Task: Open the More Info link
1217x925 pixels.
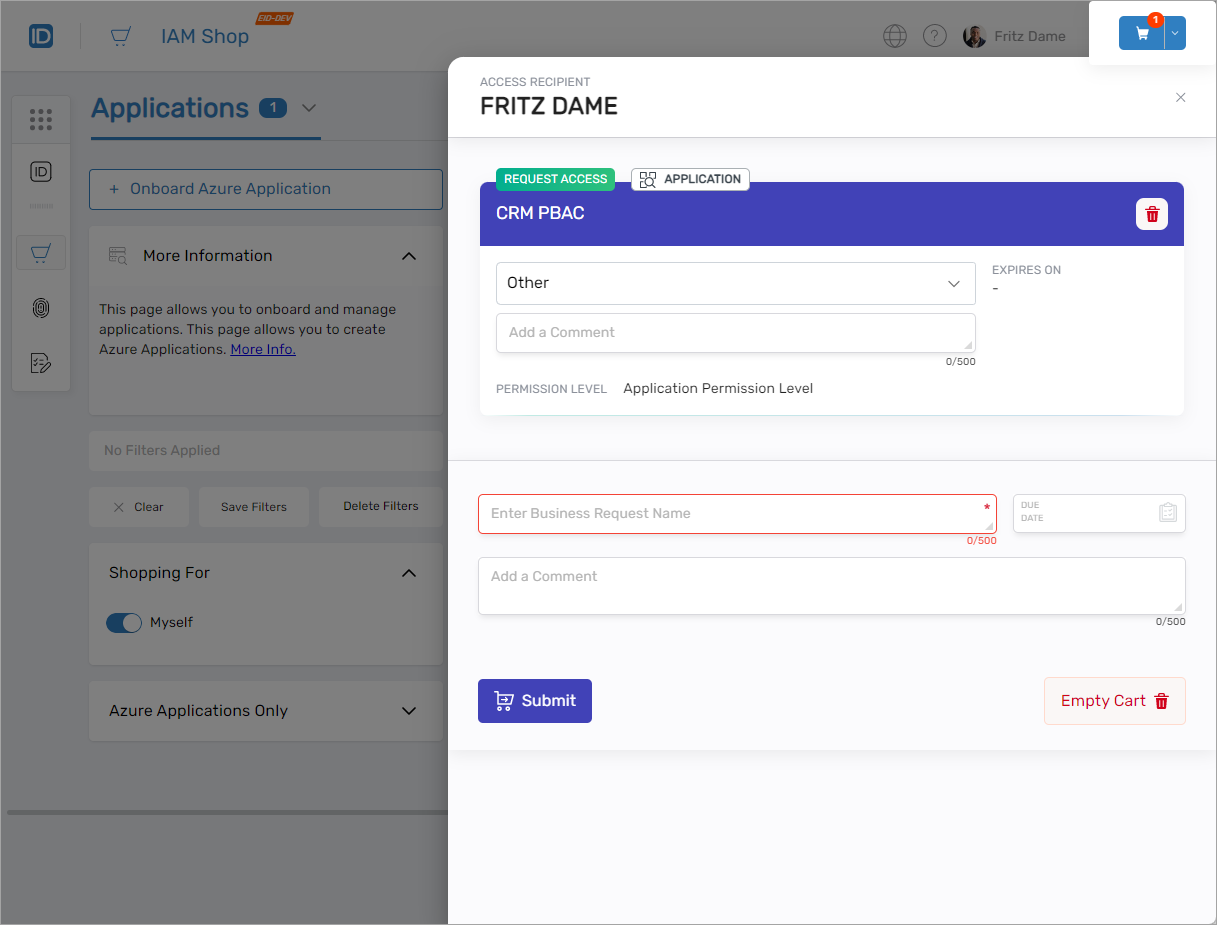Action: point(263,349)
